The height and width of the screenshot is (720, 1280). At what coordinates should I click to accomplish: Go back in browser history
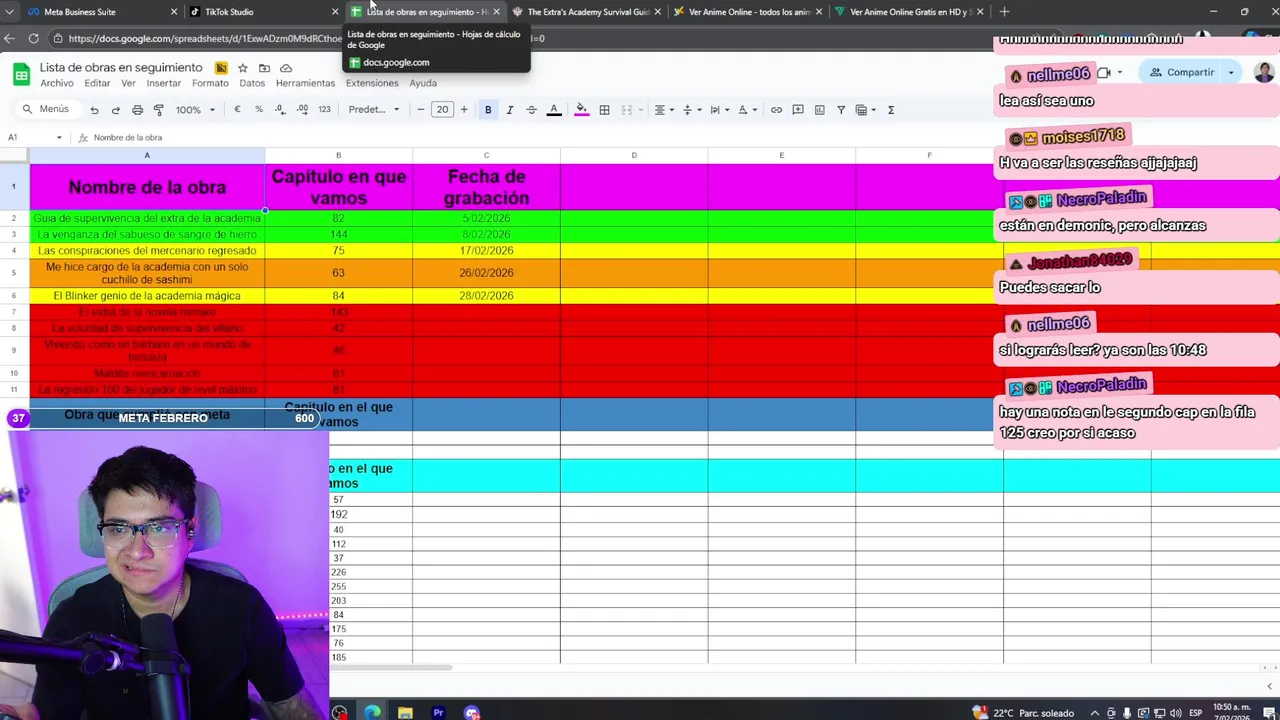[x=9, y=38]
